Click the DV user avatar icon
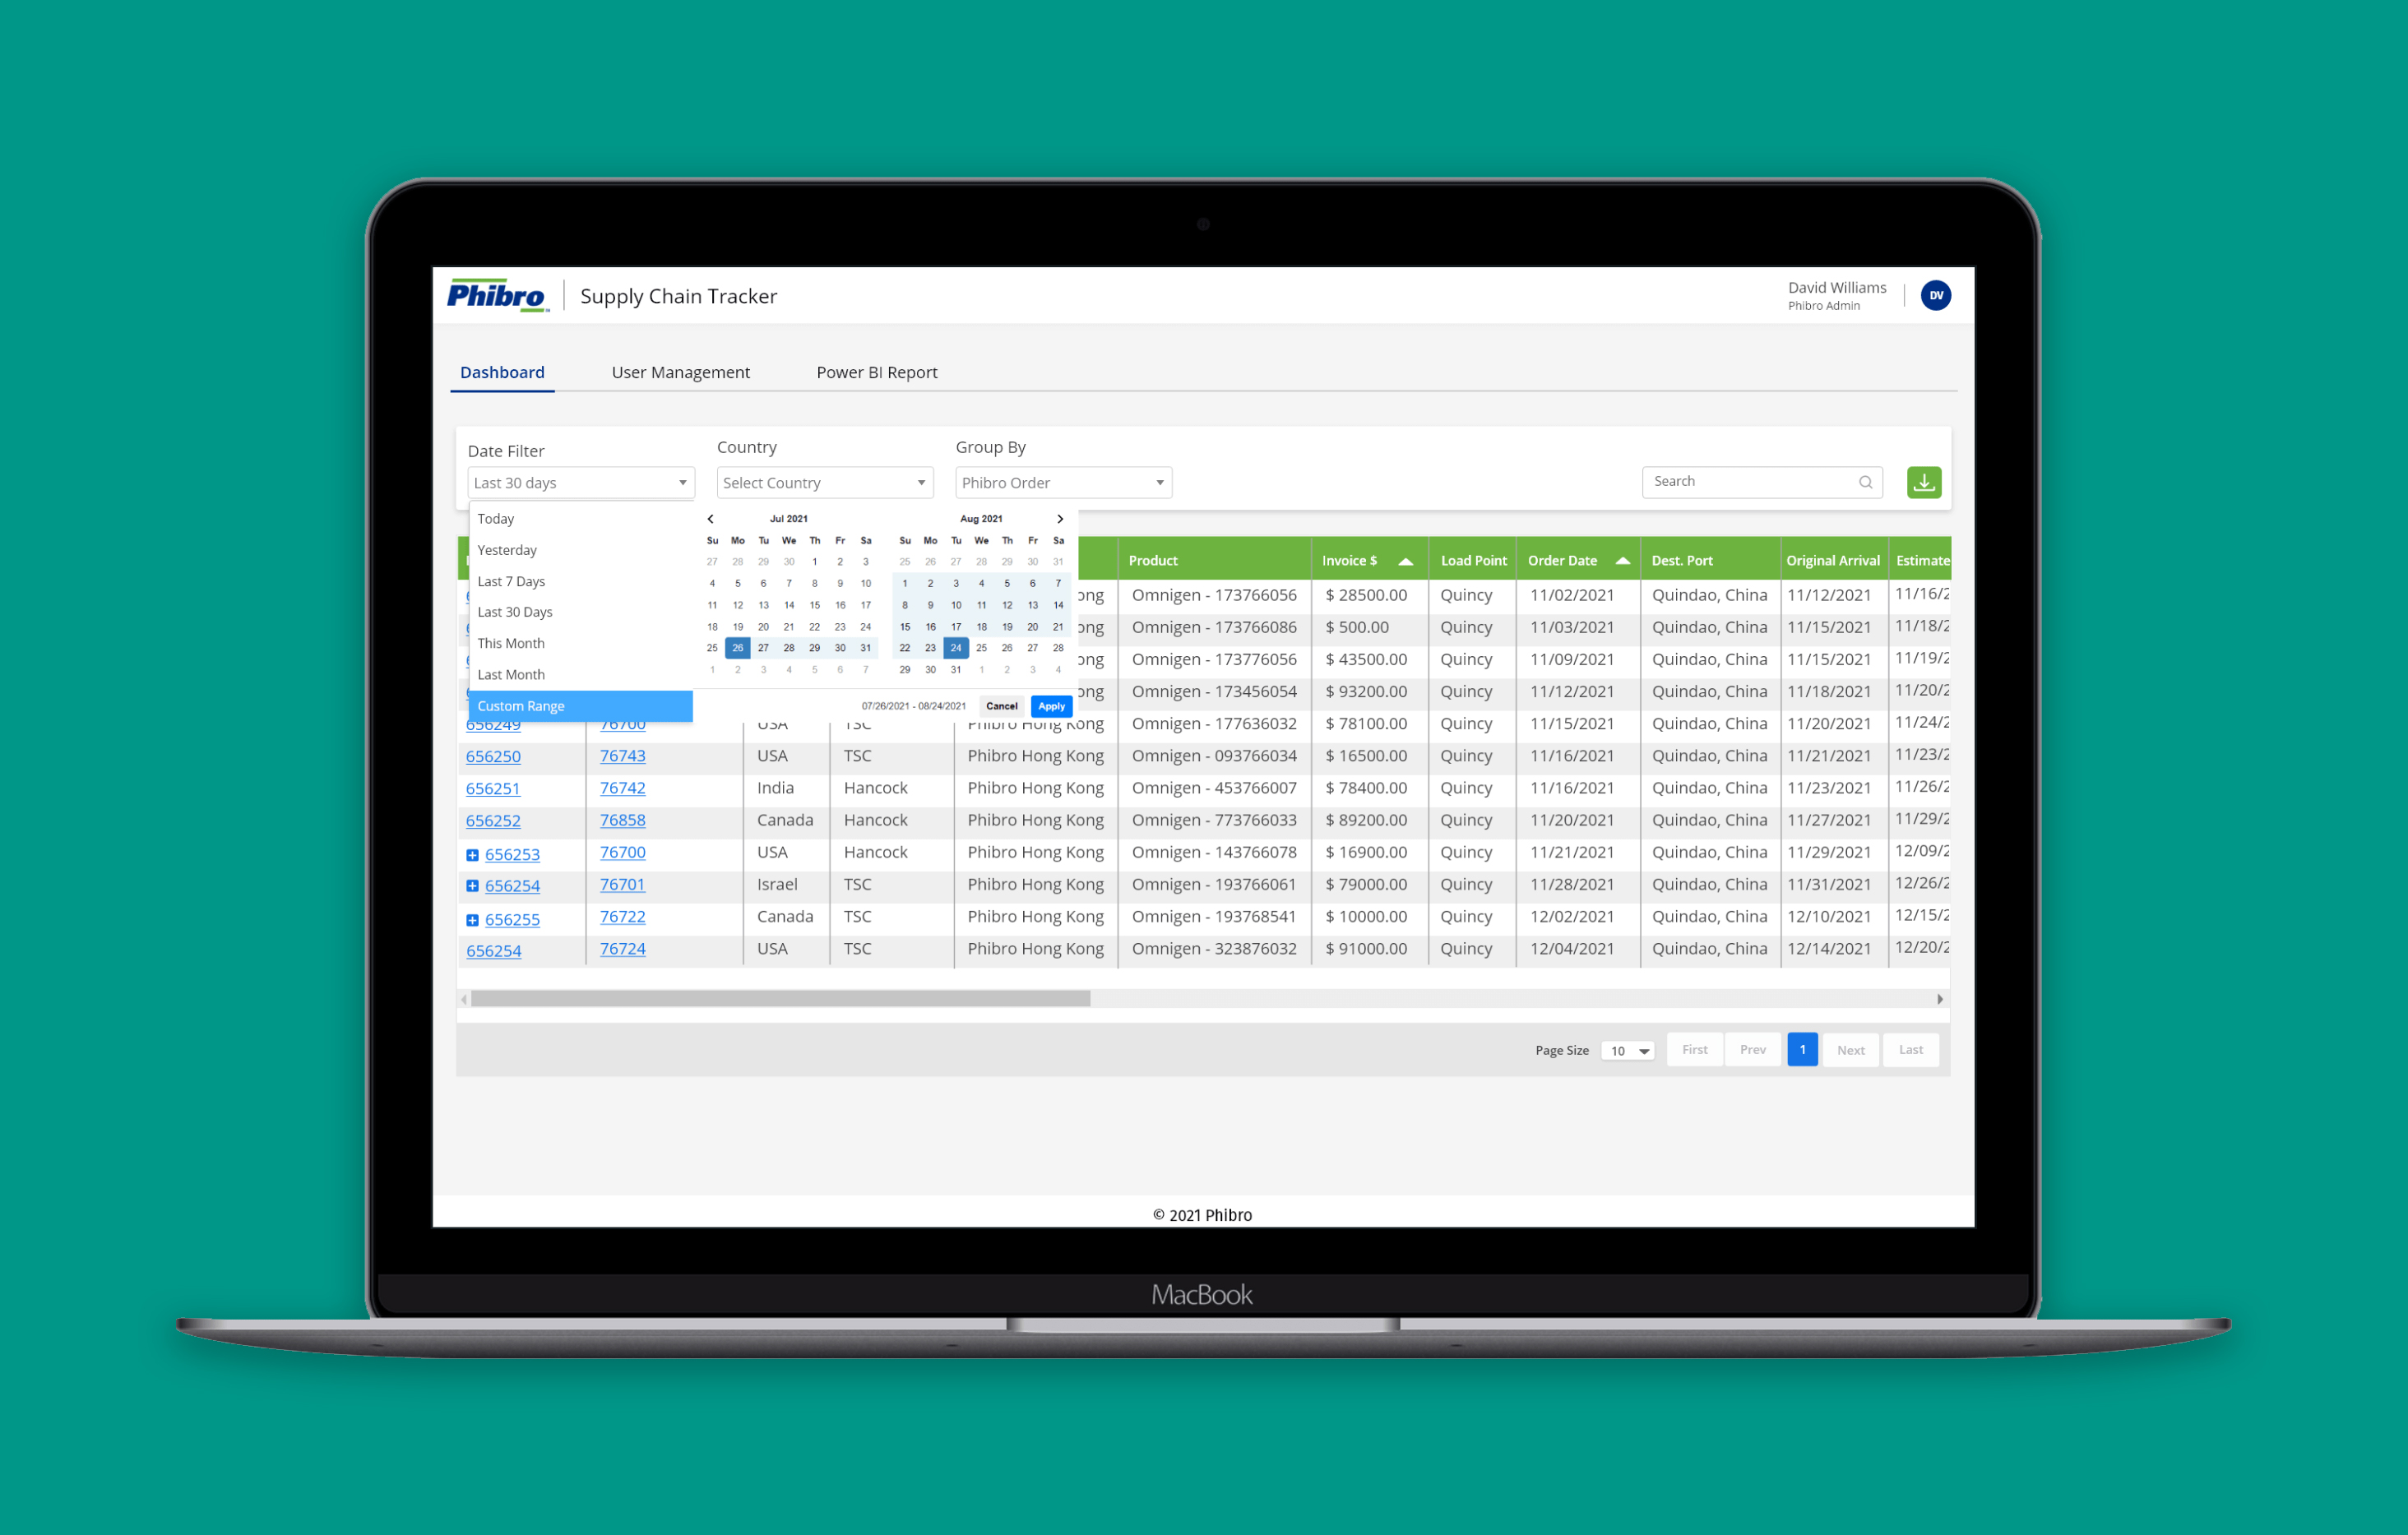The width and height of the screenshot is (2408, 1535). click(1935, 295)
